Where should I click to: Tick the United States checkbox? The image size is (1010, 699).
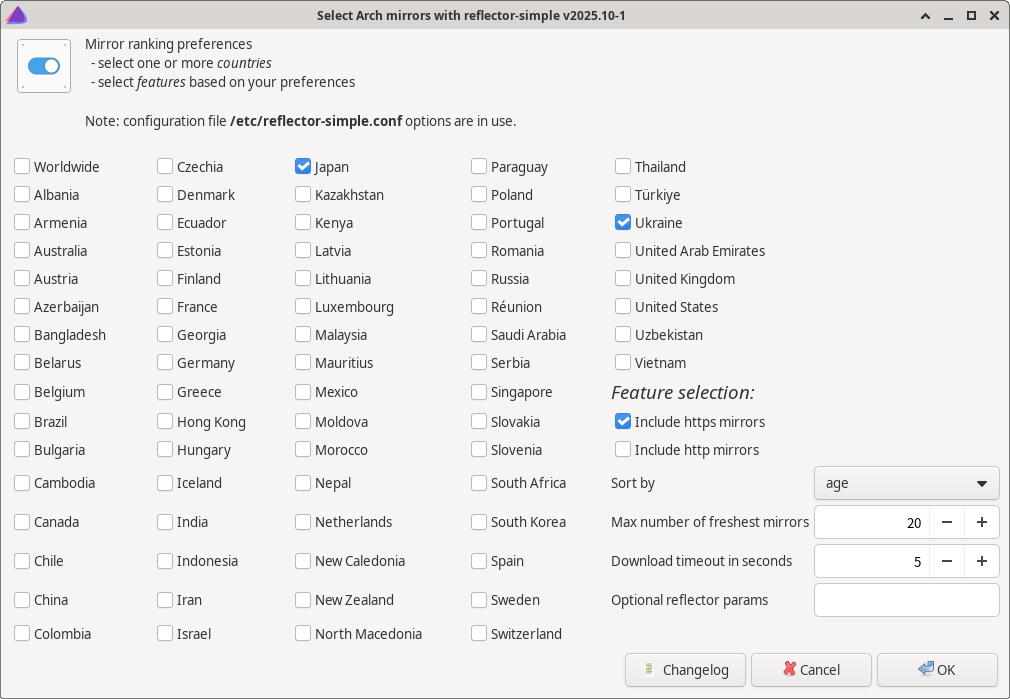tap(623, 307)
